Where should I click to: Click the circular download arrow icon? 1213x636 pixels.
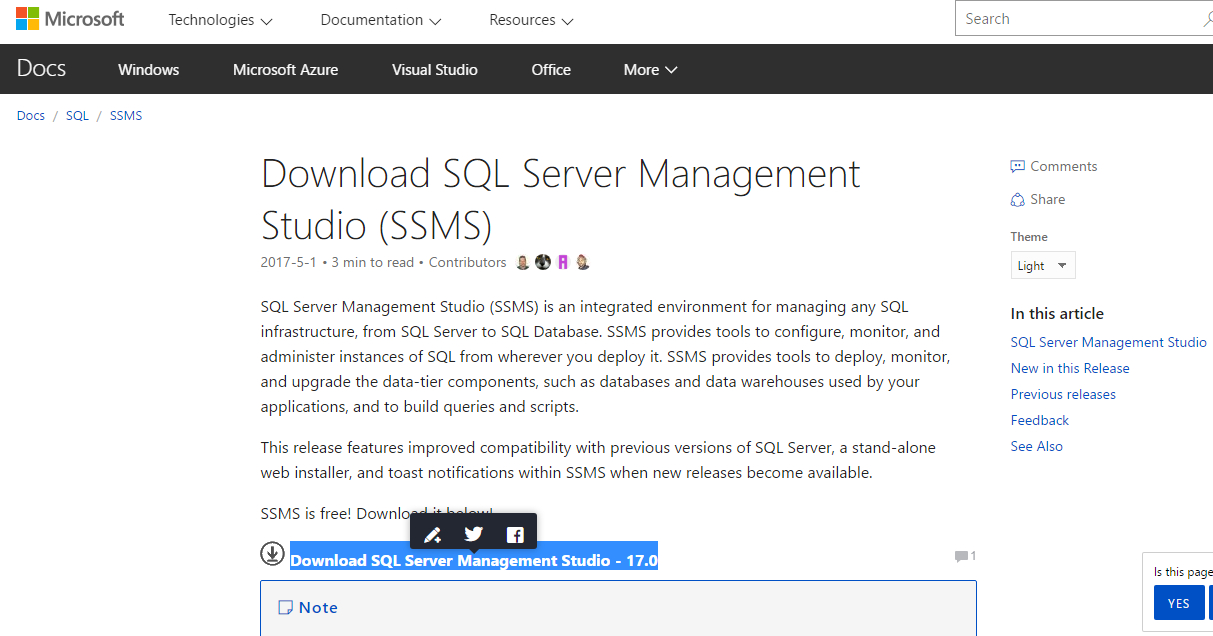click(x=272, y=553)
